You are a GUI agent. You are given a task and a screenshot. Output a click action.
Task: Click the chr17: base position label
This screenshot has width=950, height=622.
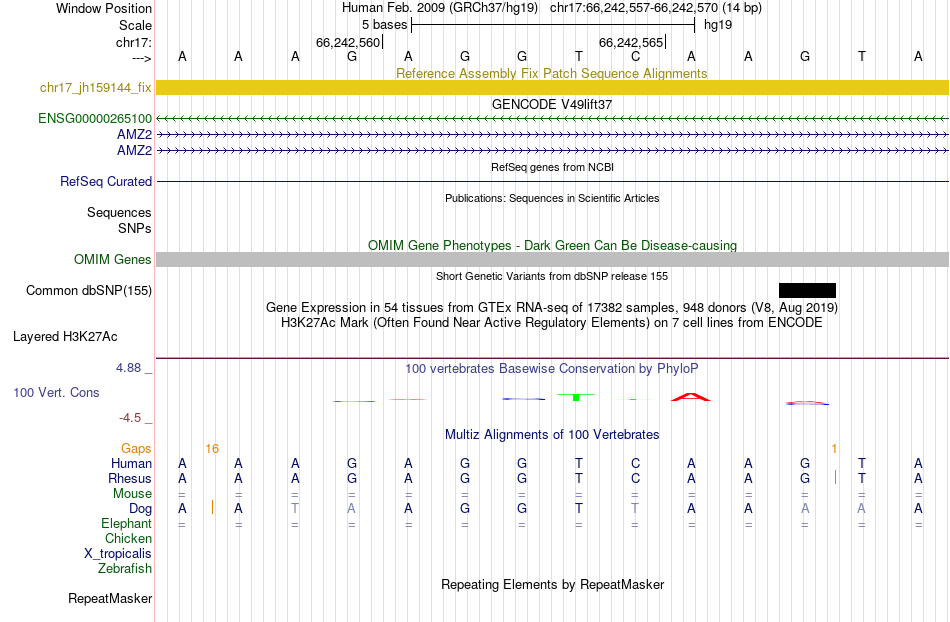tap(134, 42)
